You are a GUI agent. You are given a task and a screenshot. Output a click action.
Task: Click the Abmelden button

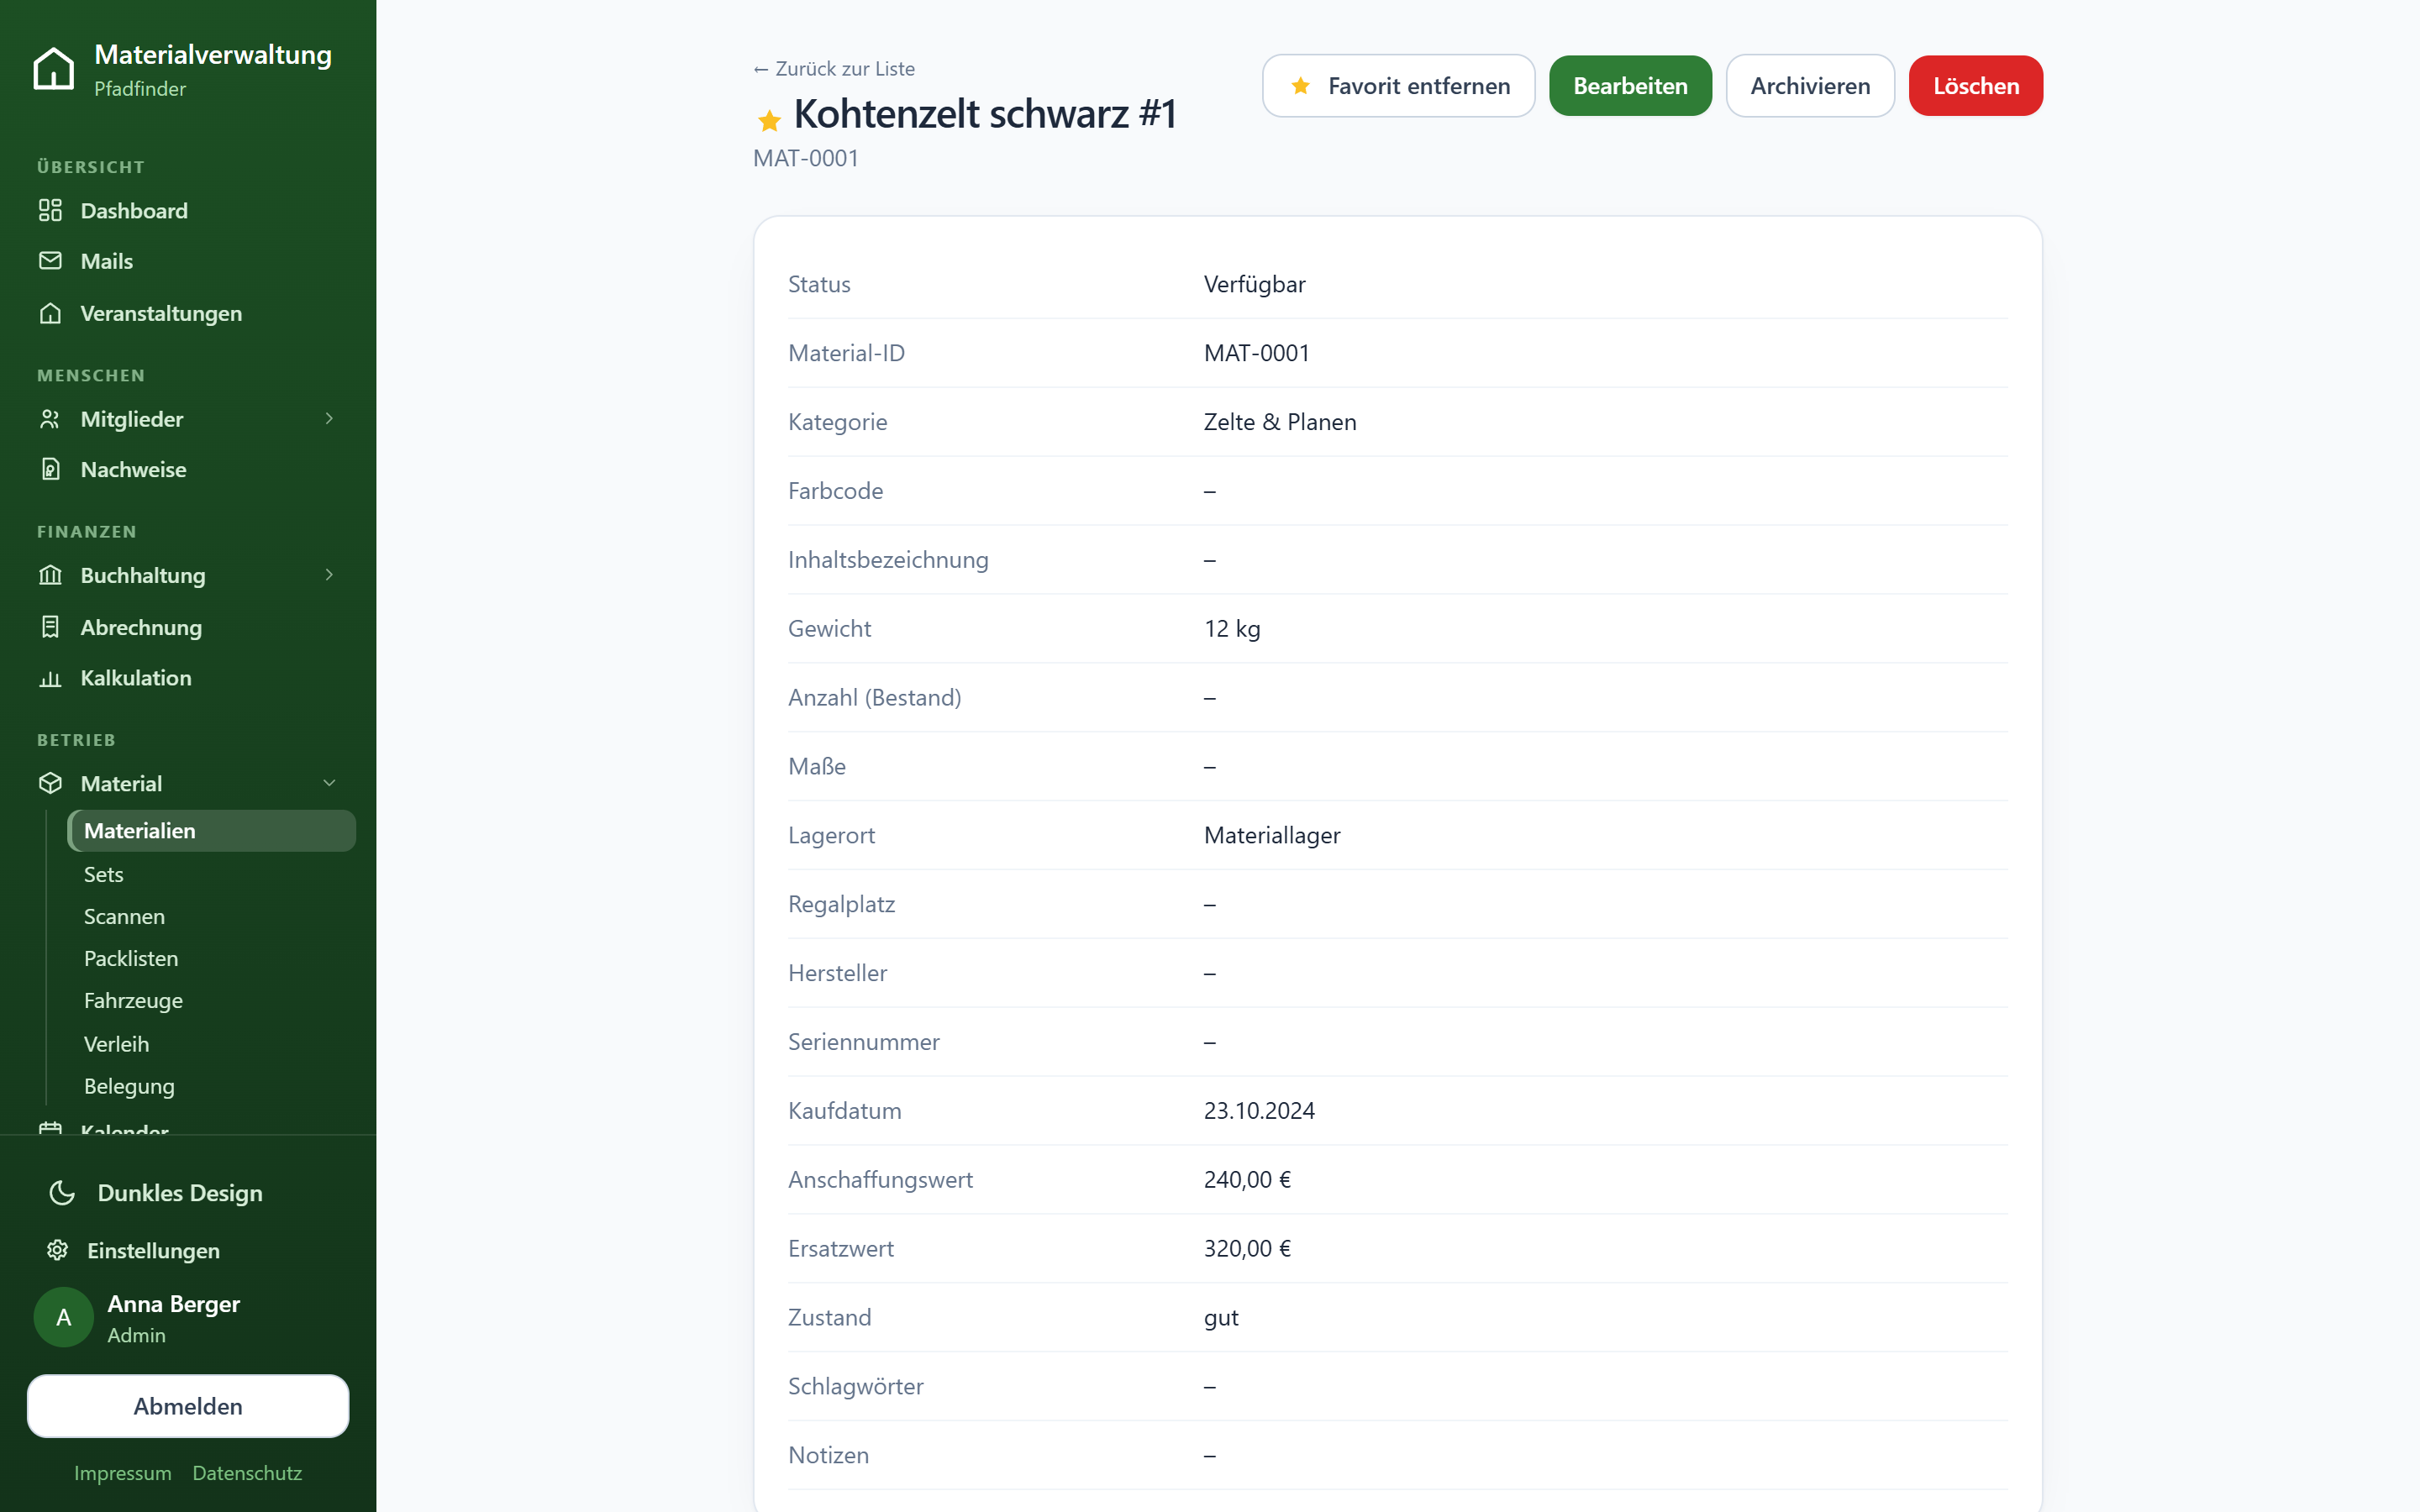point(188,1406)
